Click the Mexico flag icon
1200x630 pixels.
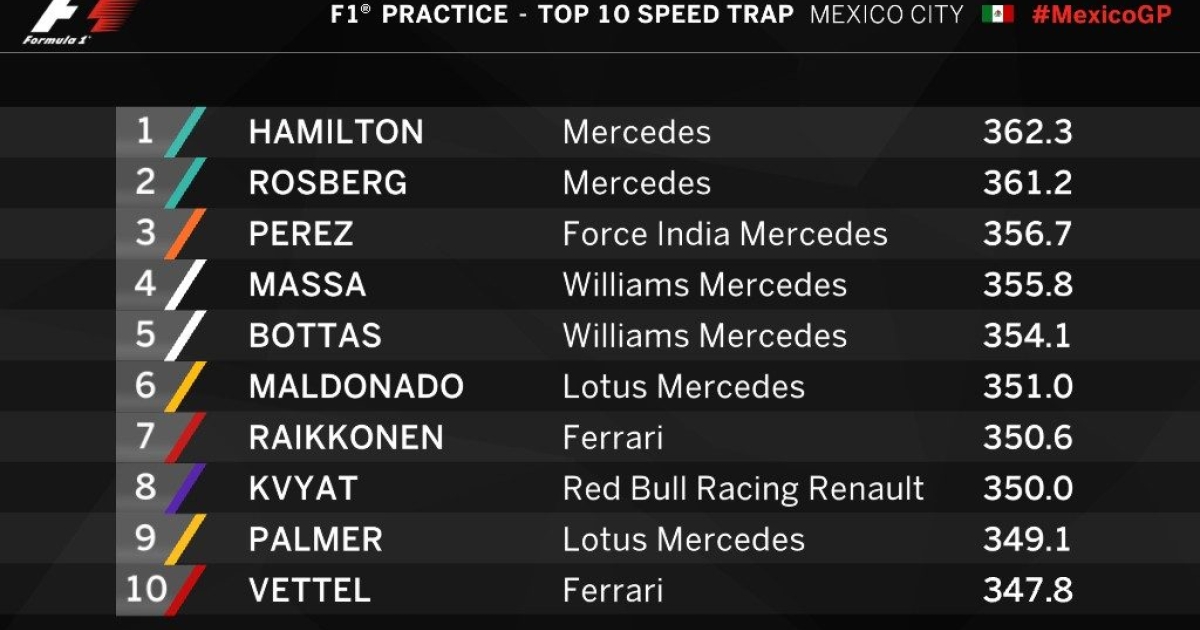[997, 14]
